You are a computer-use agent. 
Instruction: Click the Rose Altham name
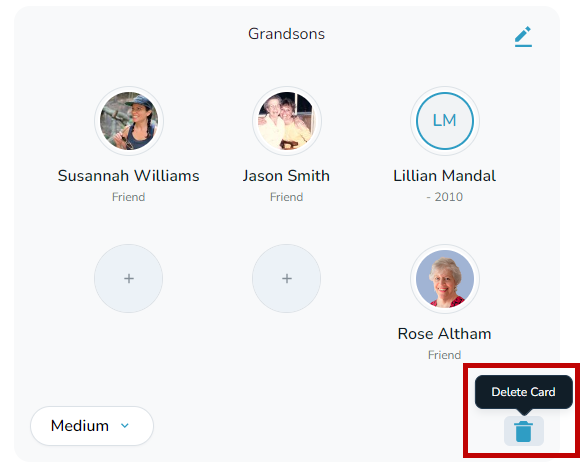444,334
